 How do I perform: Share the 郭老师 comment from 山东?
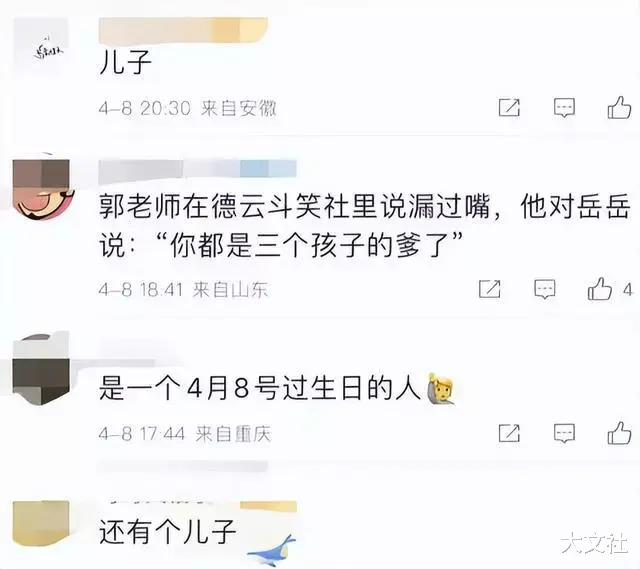pyautogui.click(x=490, y=289)
